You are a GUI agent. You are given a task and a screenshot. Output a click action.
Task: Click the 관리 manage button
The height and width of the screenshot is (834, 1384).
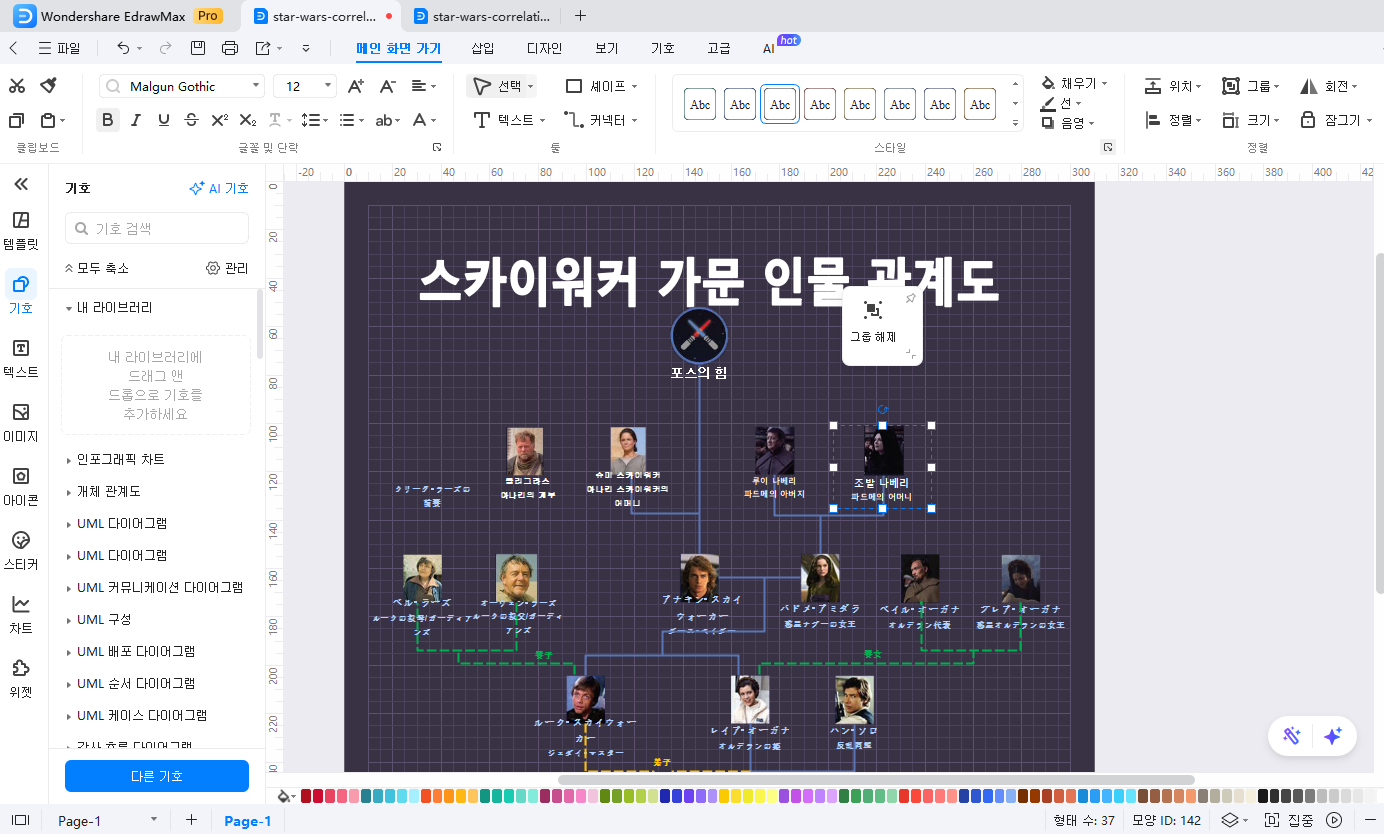tap(227, 268)
